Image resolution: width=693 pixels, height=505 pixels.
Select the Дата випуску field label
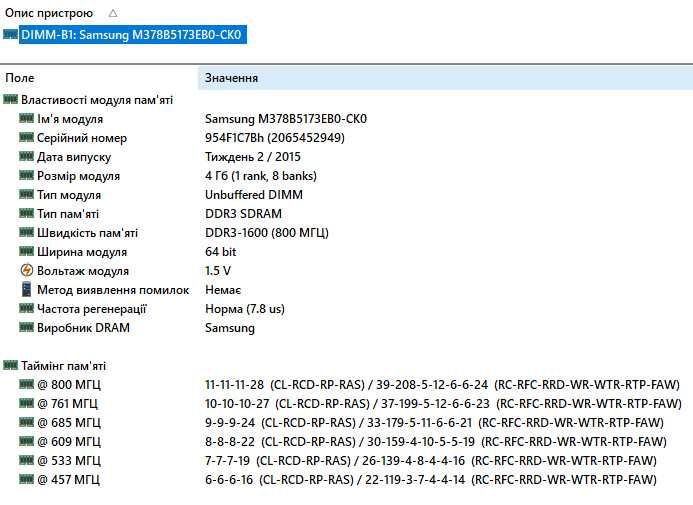74,157
